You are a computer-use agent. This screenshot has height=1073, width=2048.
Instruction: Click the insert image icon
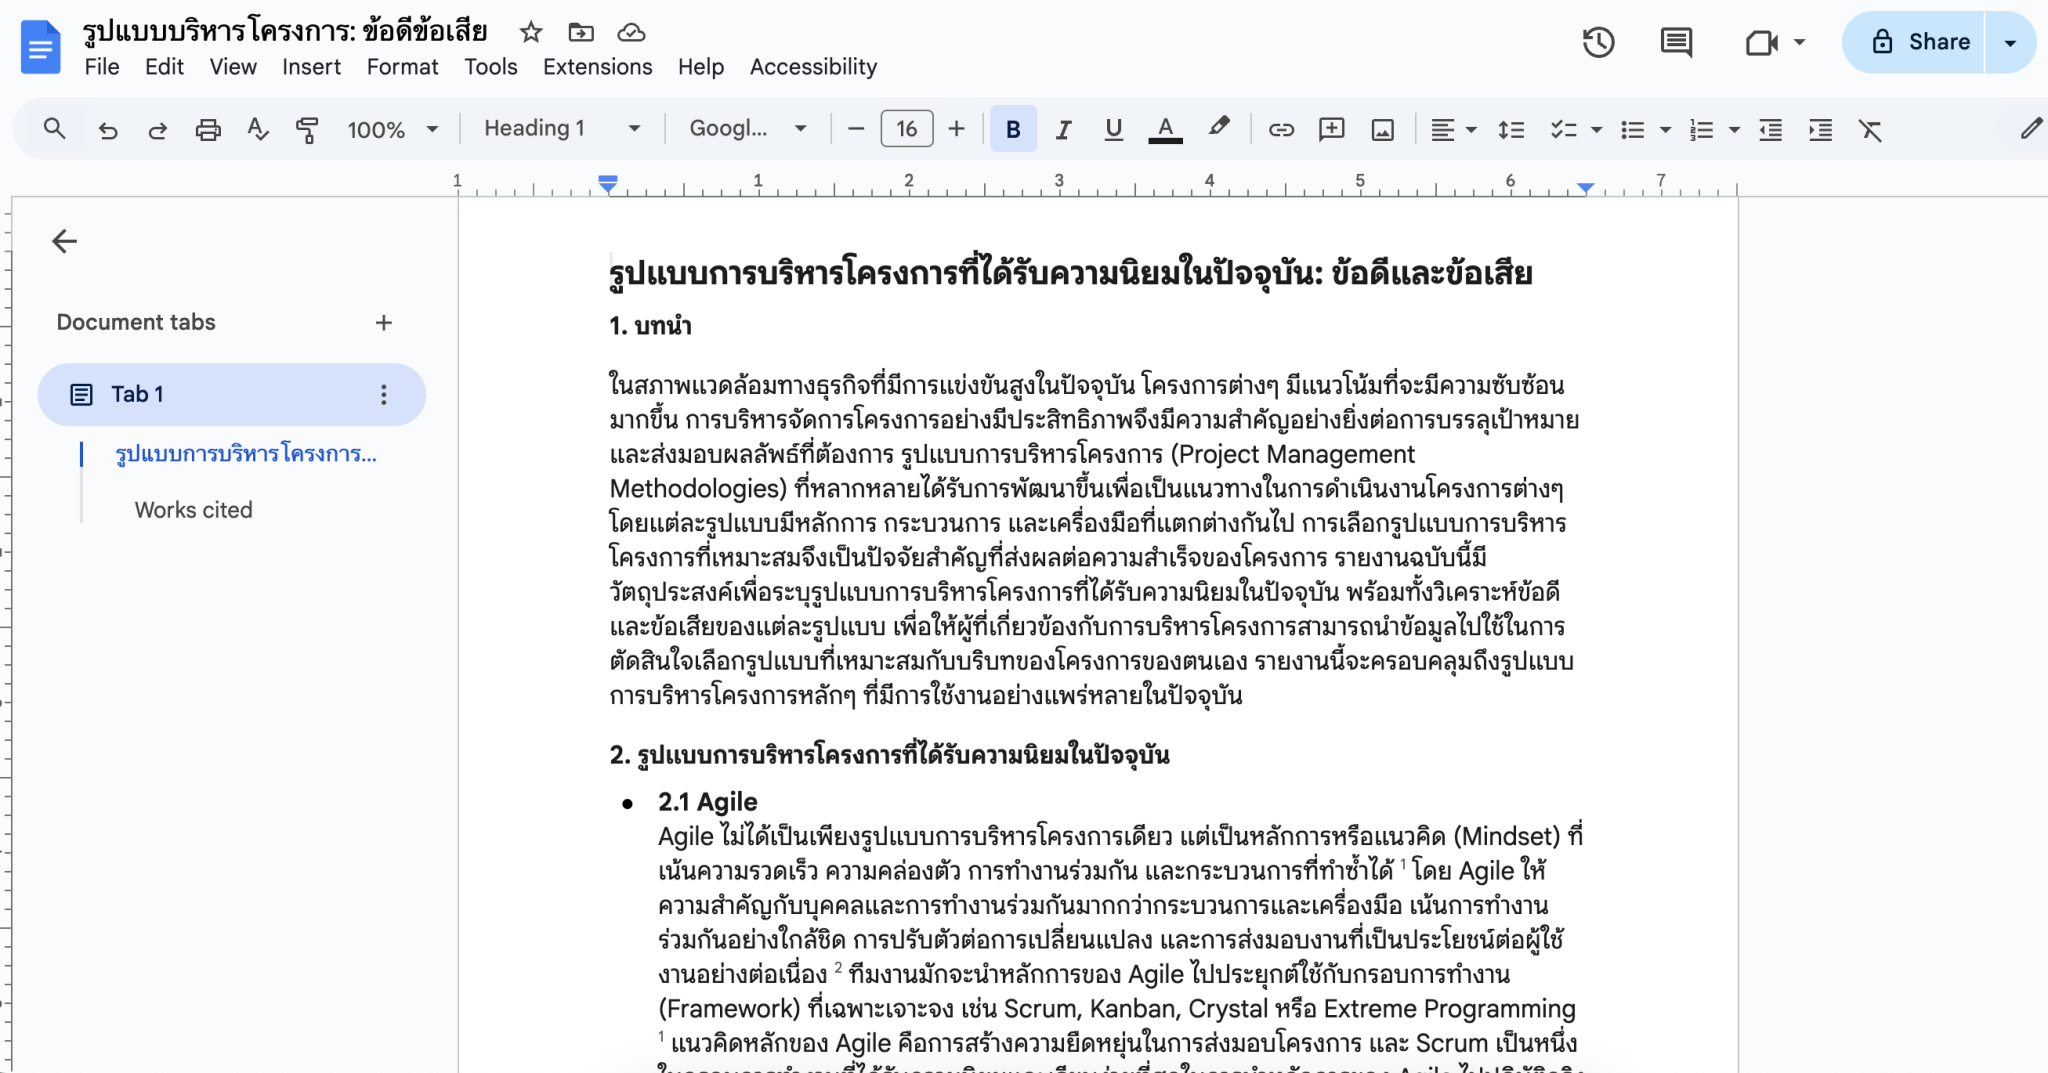[x=1382, y=130]
